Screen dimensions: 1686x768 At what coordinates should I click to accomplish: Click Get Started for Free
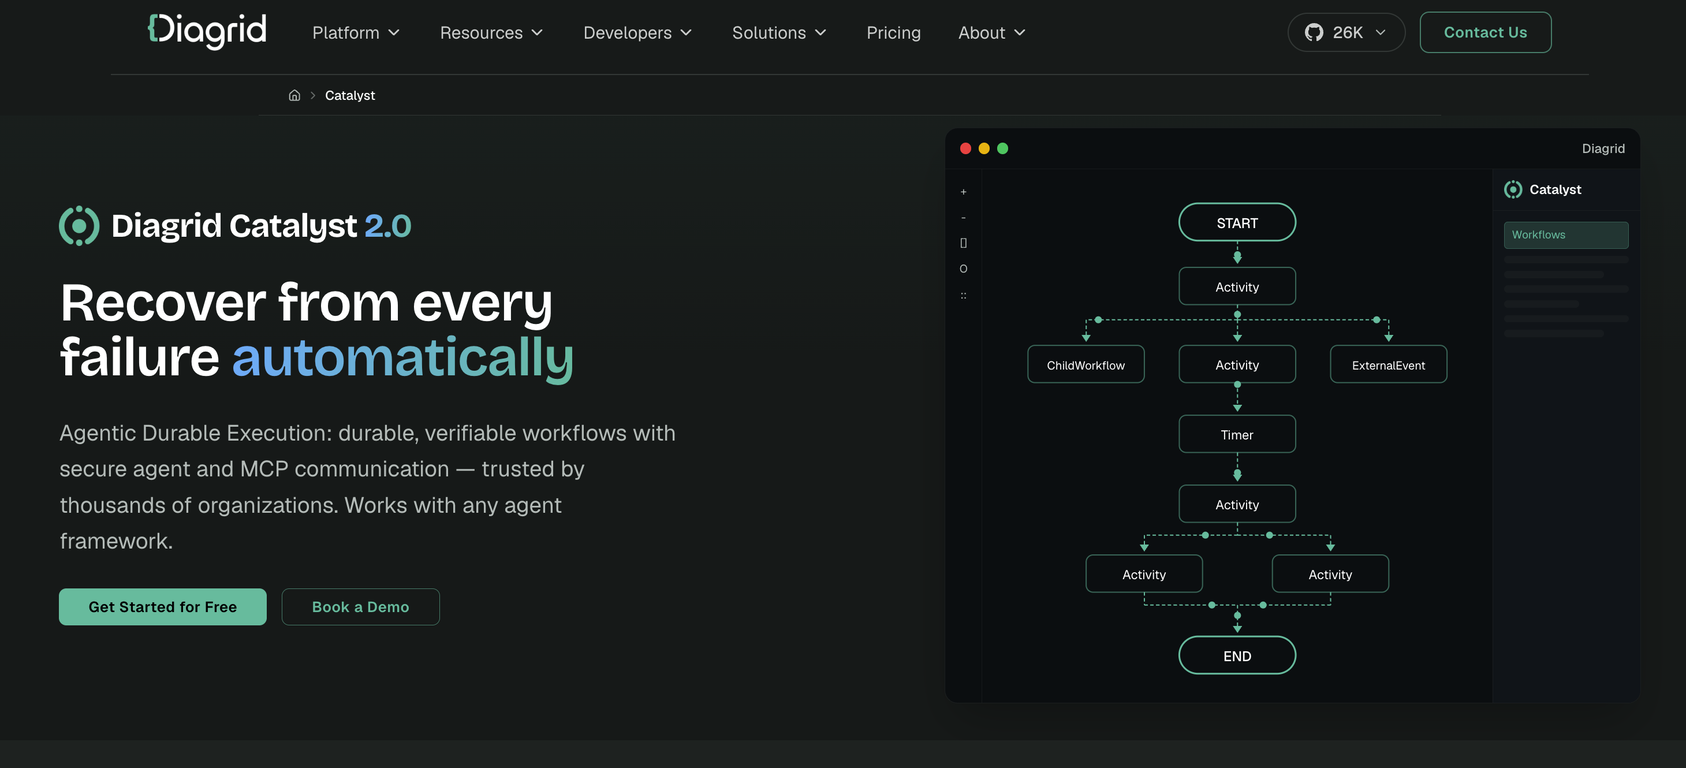[x=163, y=607]
